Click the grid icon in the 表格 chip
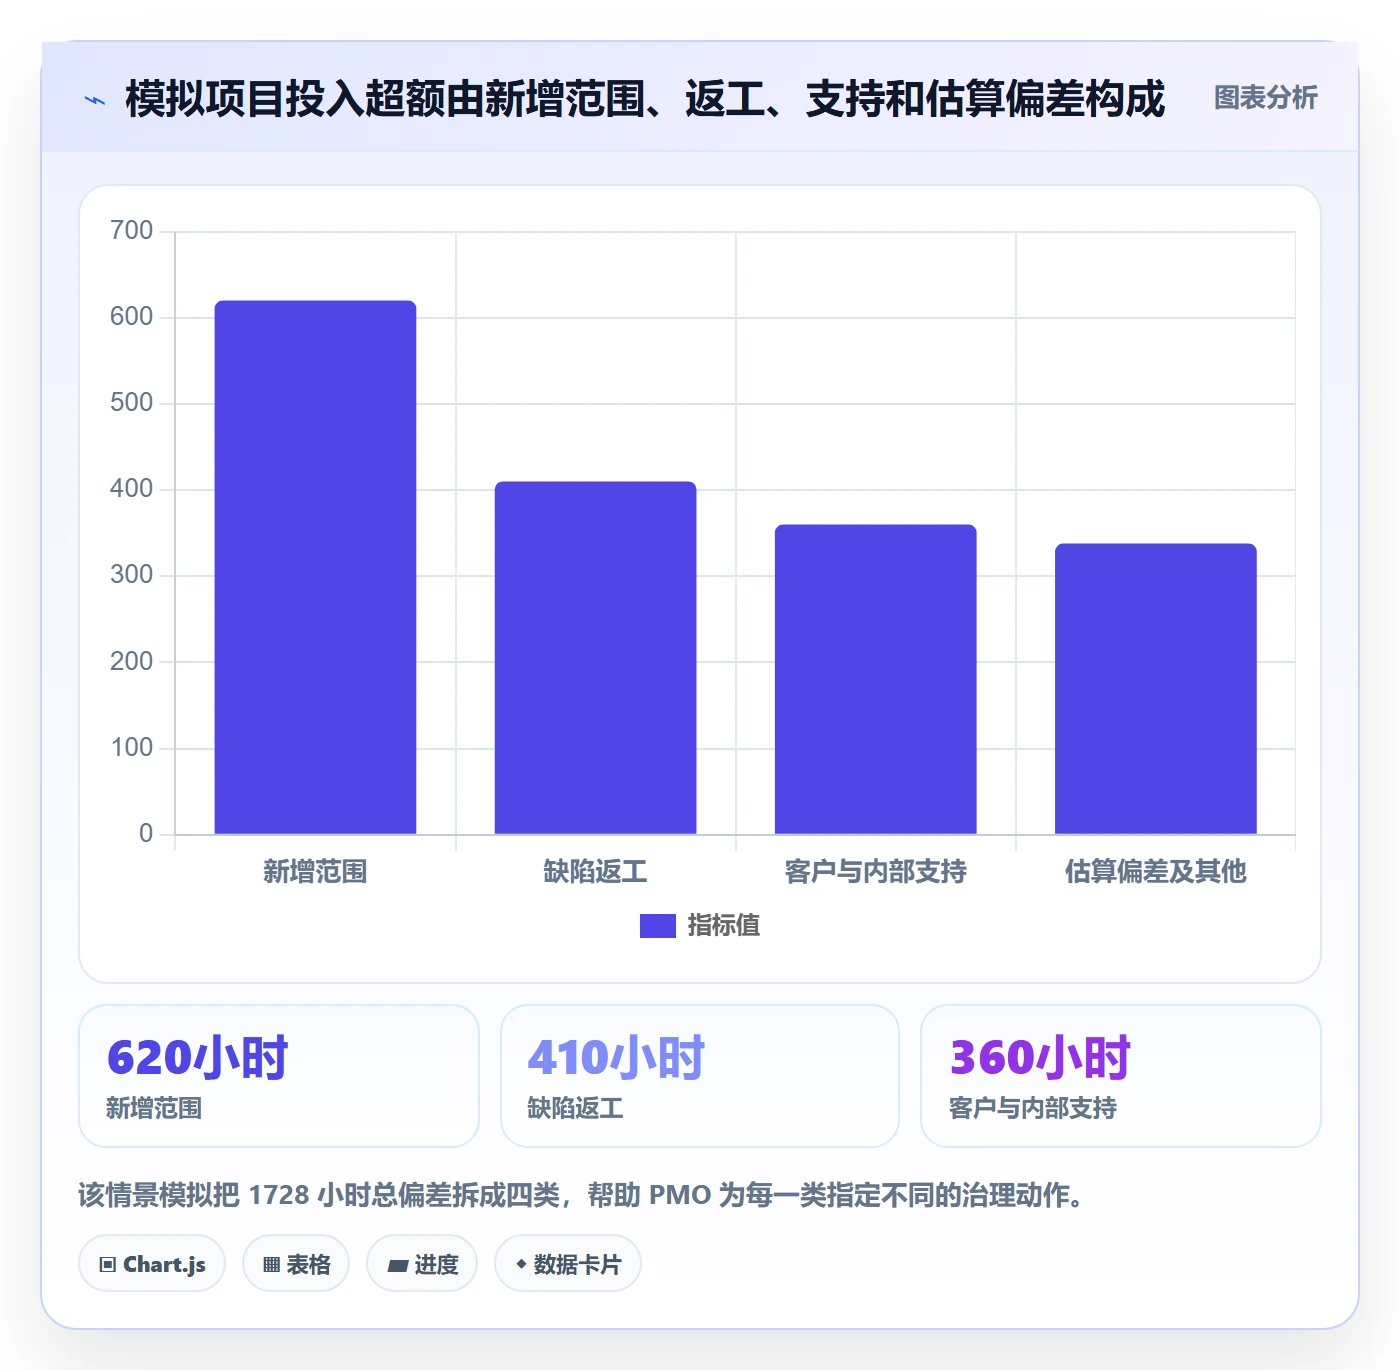The image size is (1400, 1370). [271, 1265]
